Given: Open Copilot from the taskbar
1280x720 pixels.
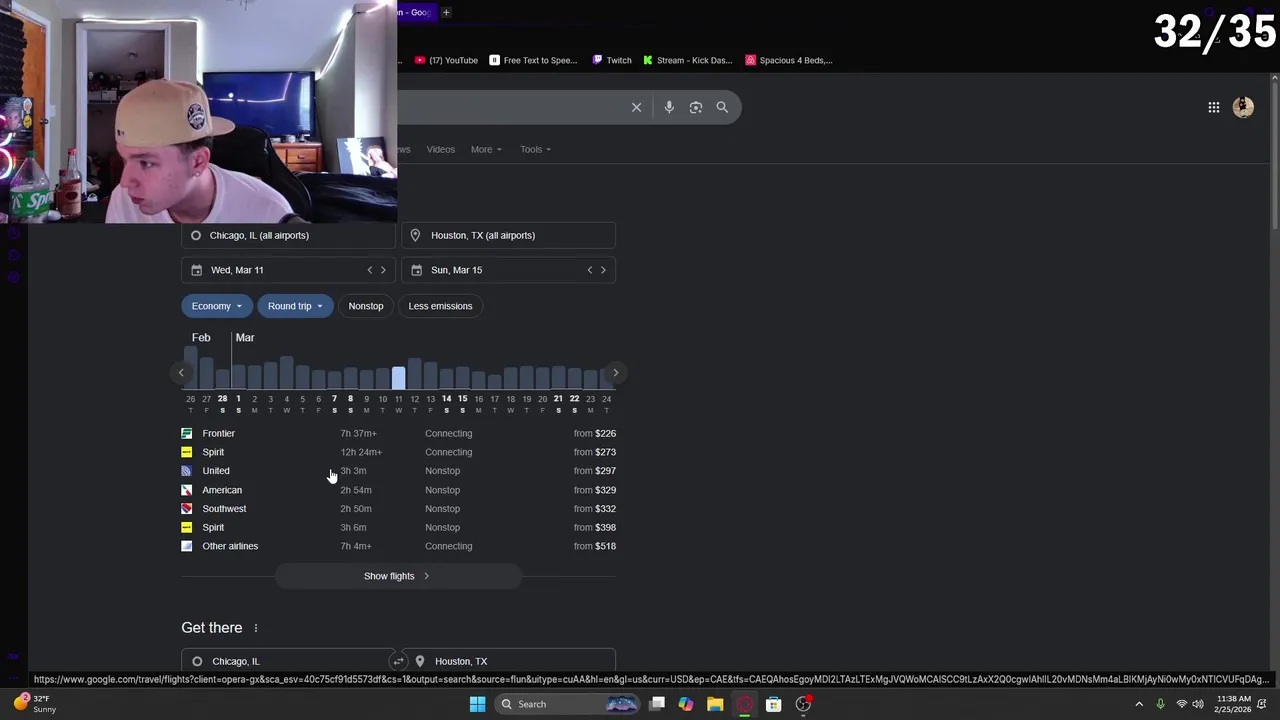Looking at the screenshot, I should coord(686,704).
